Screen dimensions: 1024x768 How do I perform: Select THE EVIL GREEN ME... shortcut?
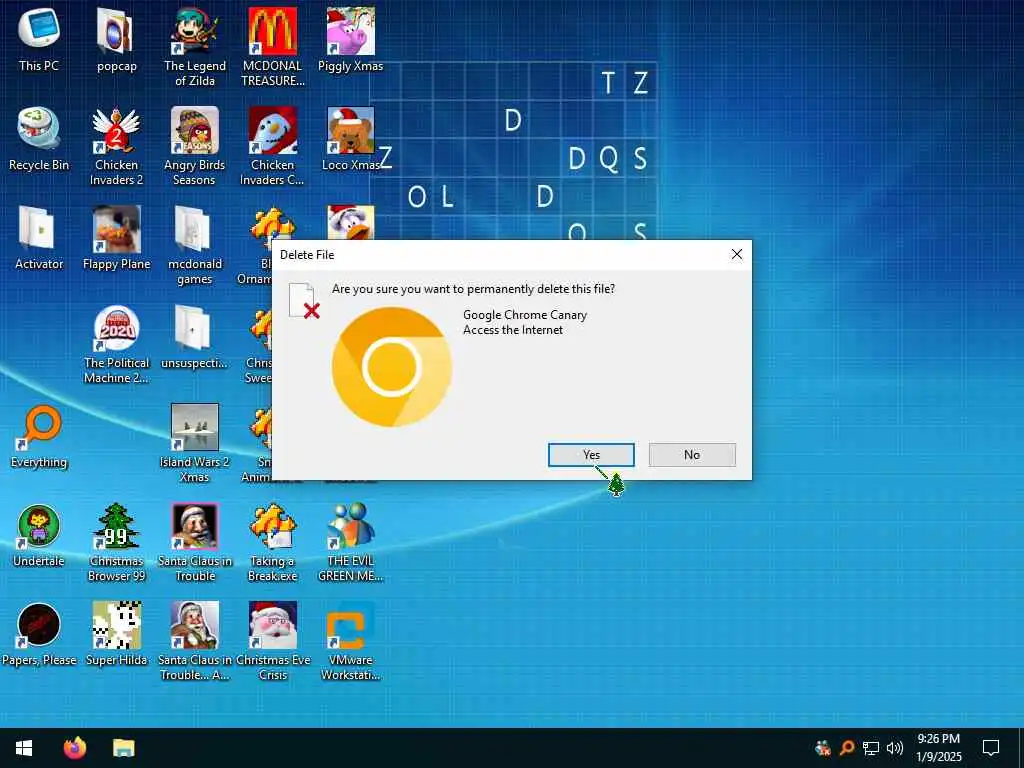click(351, 543)
